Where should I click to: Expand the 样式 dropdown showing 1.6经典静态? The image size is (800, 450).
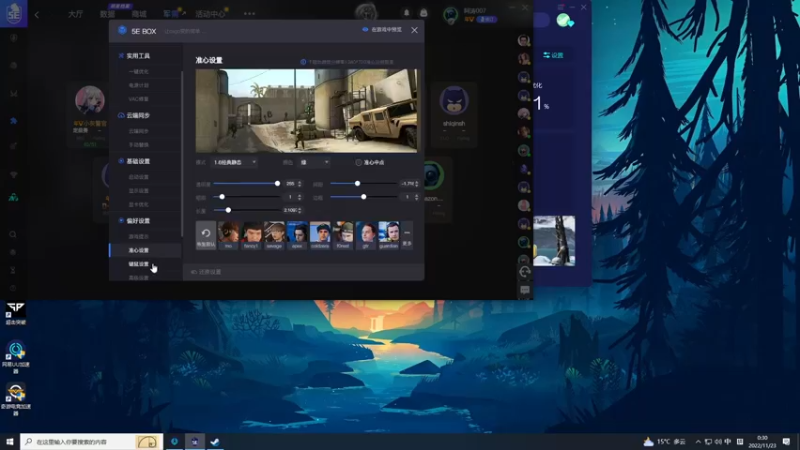[x=234, y=162]
